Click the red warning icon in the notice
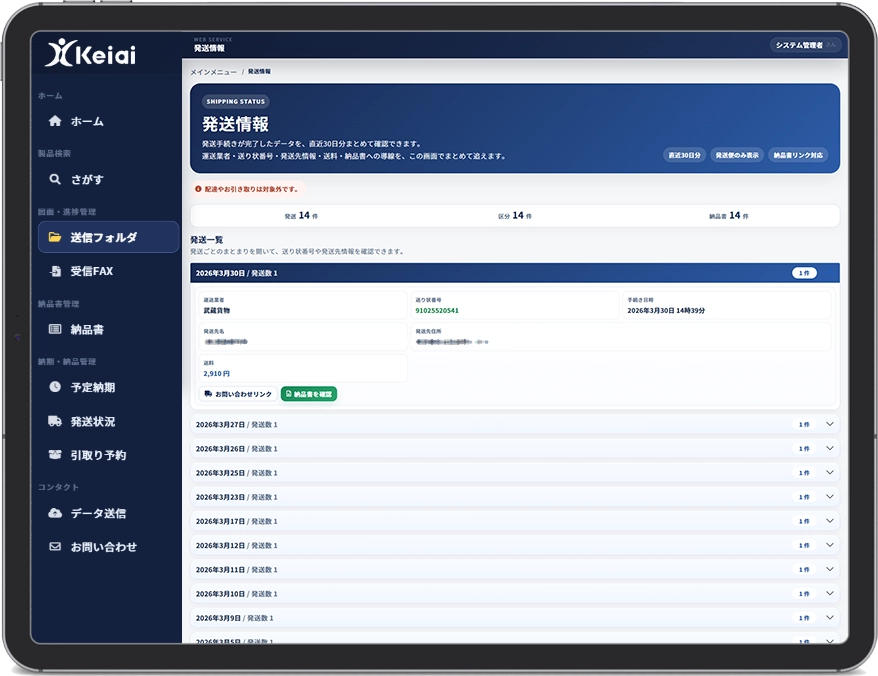The width and height of the screenshot is (878, 676). [x=198, y=189]
